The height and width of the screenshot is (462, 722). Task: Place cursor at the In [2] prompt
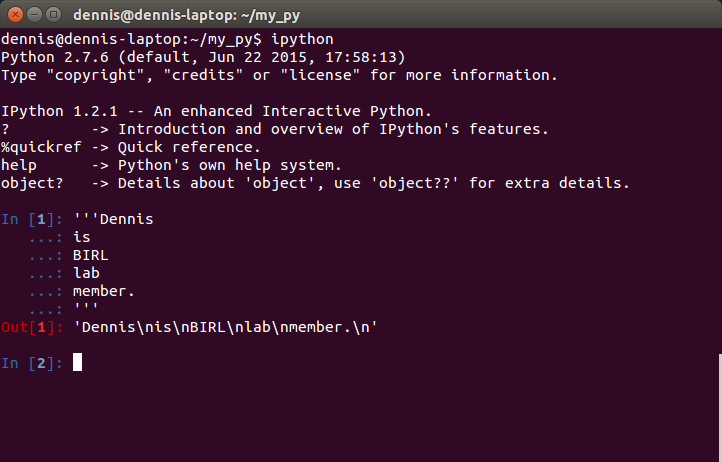77,362
